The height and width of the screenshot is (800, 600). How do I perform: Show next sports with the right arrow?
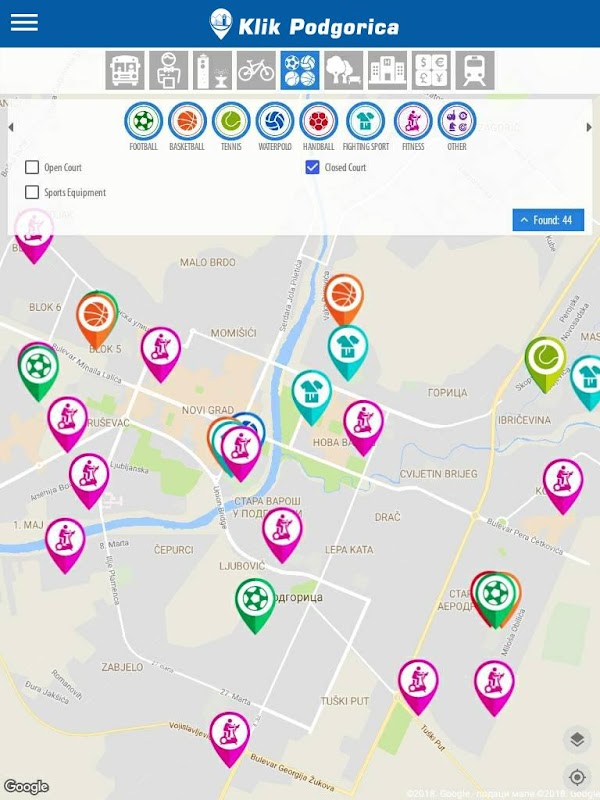pyautogui.click(x=589, y=127)
